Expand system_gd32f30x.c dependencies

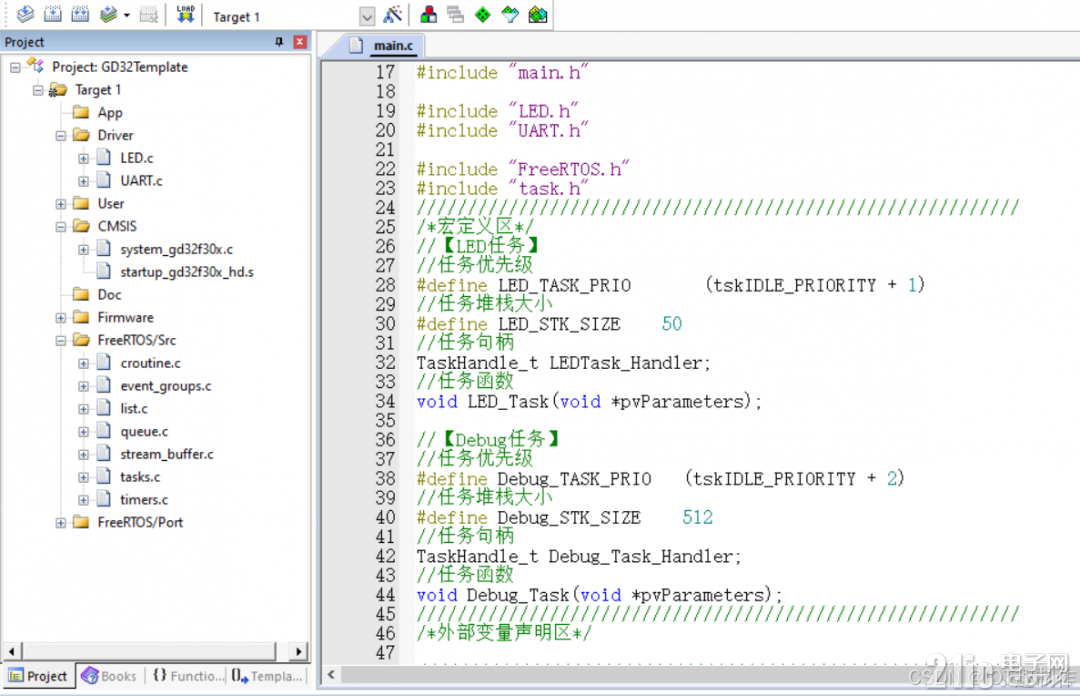point(83,249)
